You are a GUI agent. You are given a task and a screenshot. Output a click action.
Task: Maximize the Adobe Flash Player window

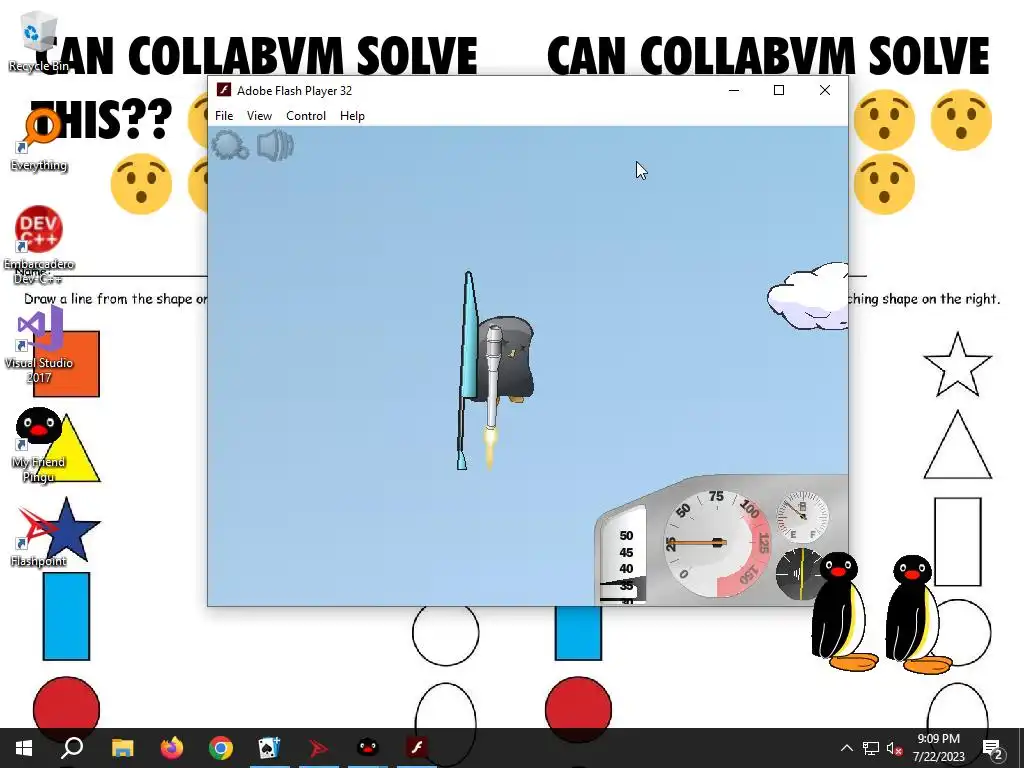tap(779, 90)
